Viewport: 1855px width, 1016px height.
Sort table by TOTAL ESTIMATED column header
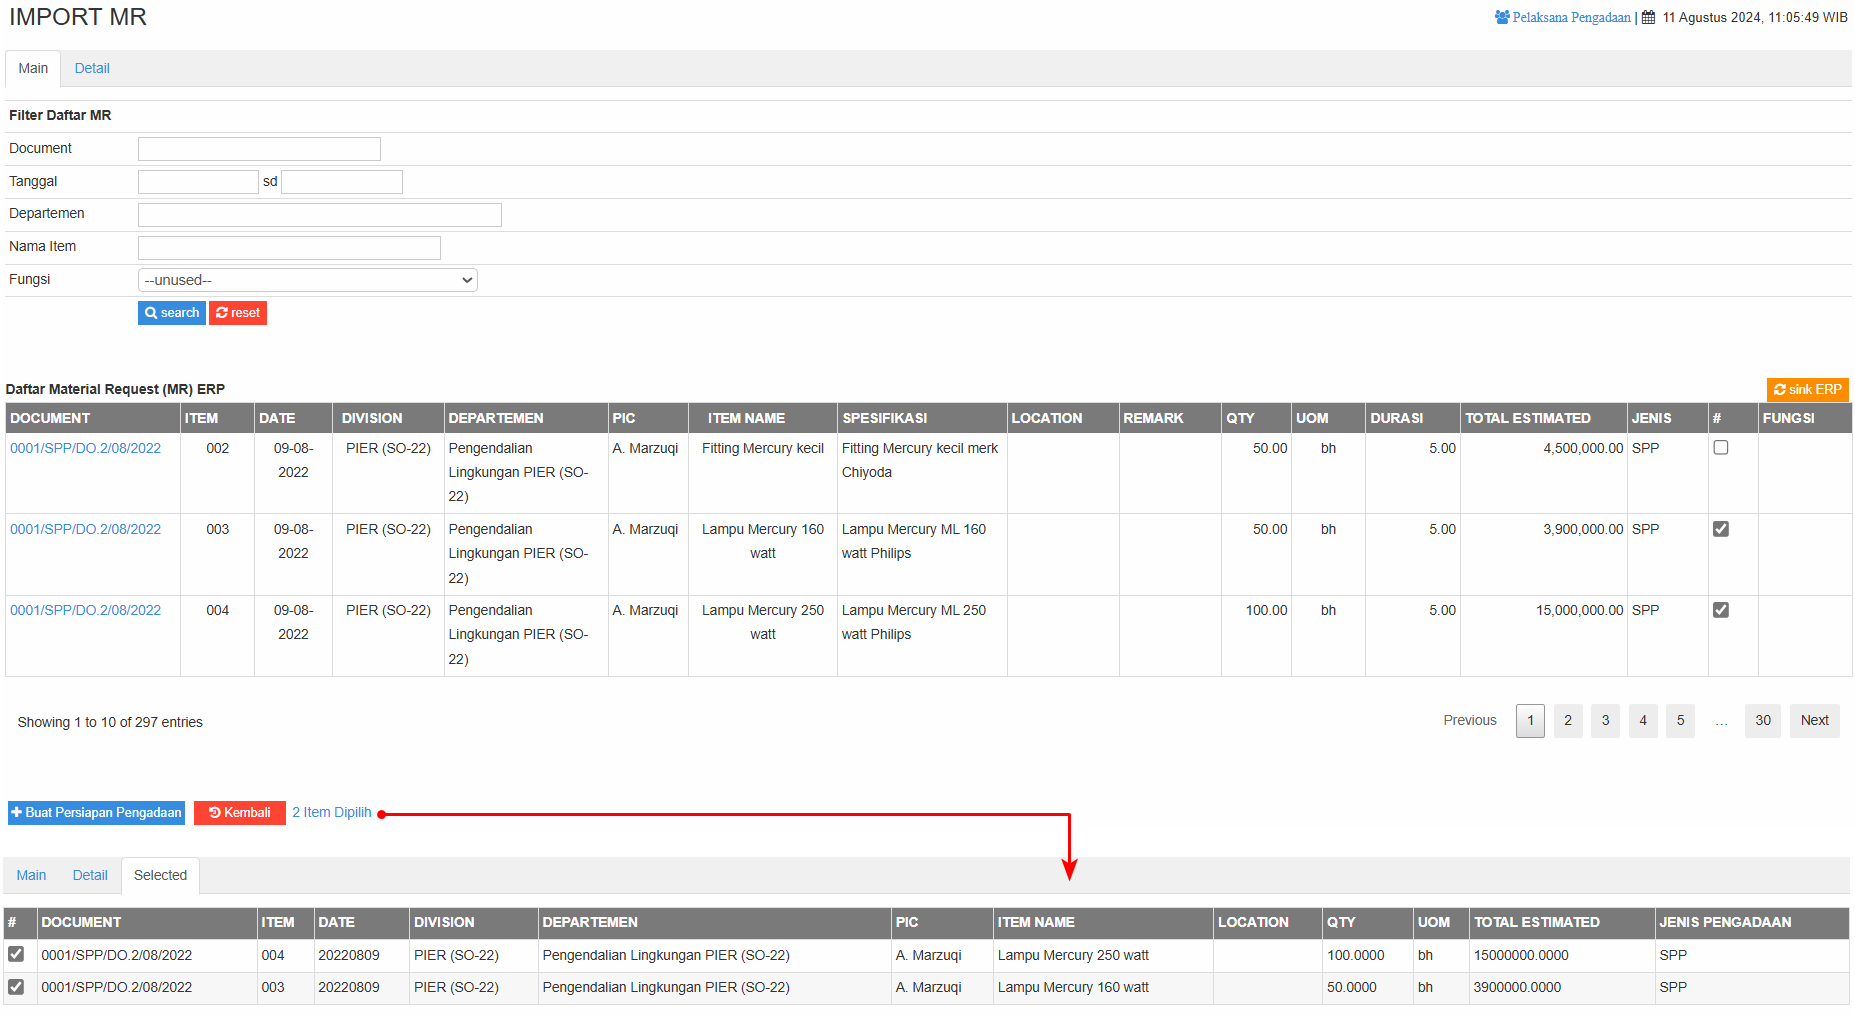coord(1527,418)
